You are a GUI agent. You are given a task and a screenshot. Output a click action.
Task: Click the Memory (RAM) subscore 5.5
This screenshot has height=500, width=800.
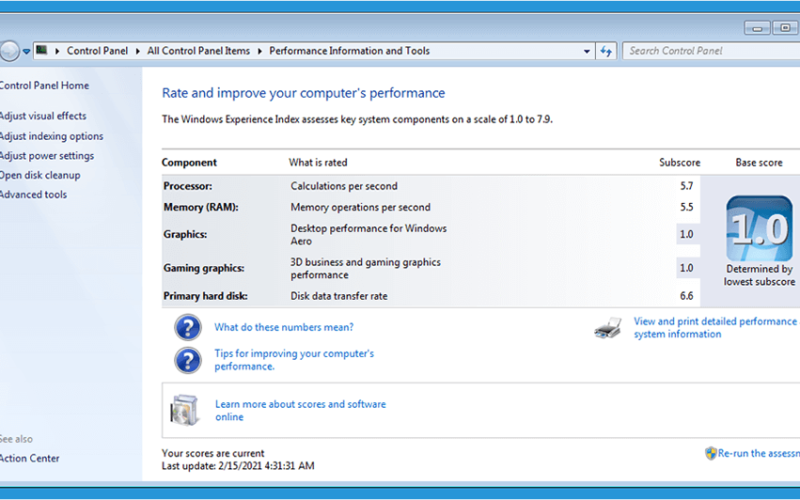(x=686, y=207)
